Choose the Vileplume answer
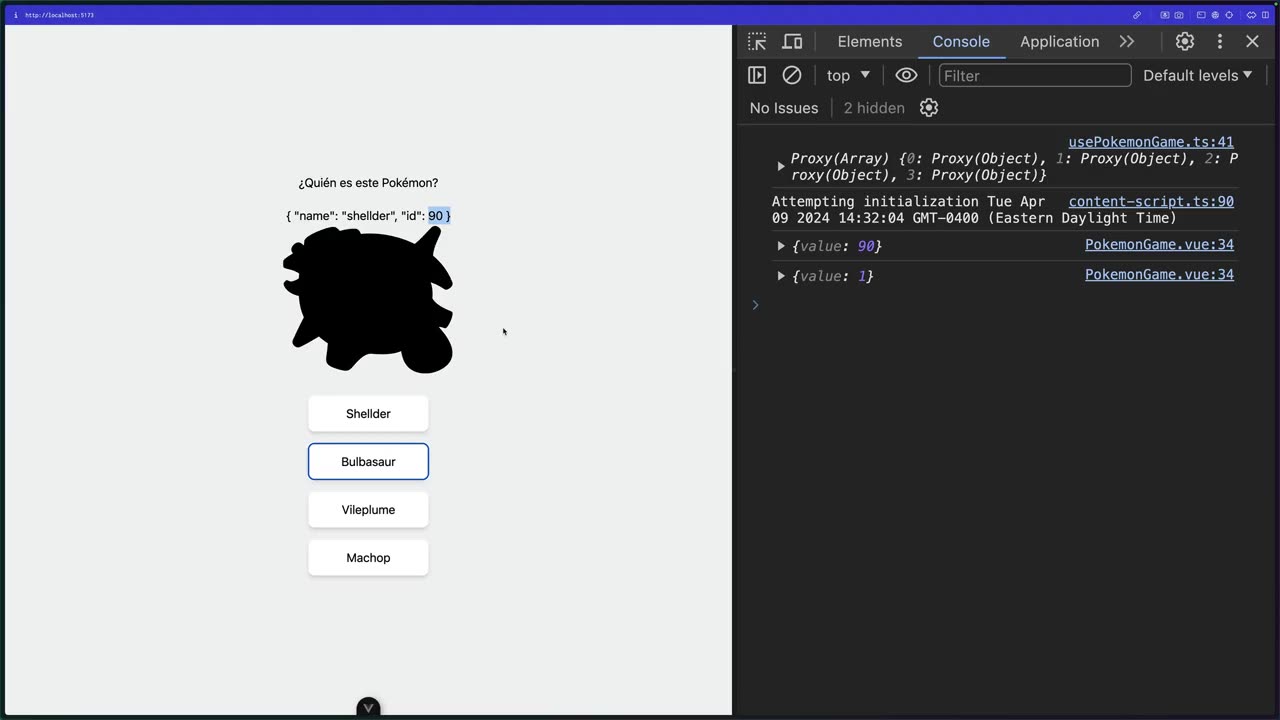 tap(368, 510)
